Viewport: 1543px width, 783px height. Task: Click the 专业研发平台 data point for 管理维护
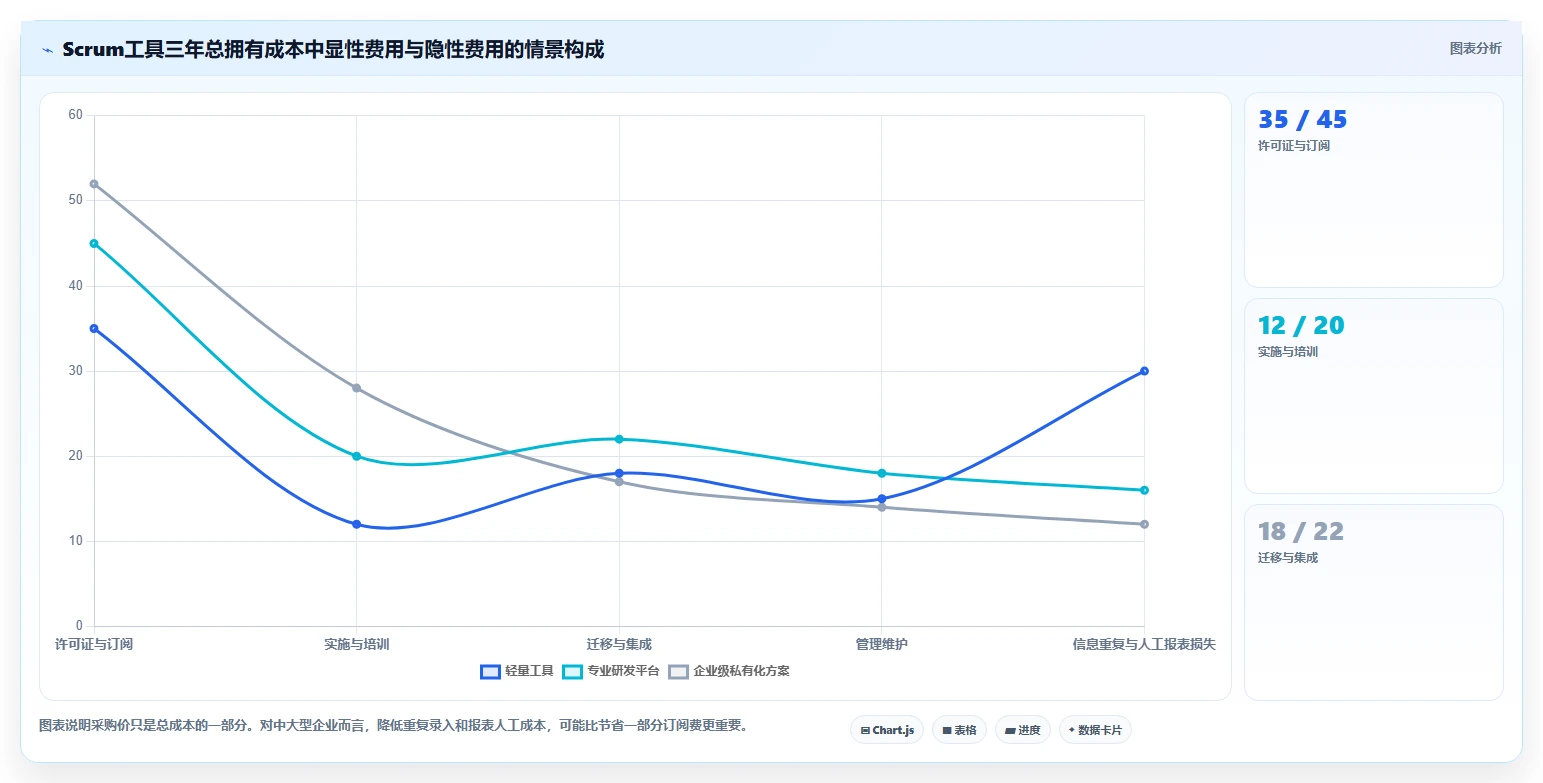tap(881, 473)
